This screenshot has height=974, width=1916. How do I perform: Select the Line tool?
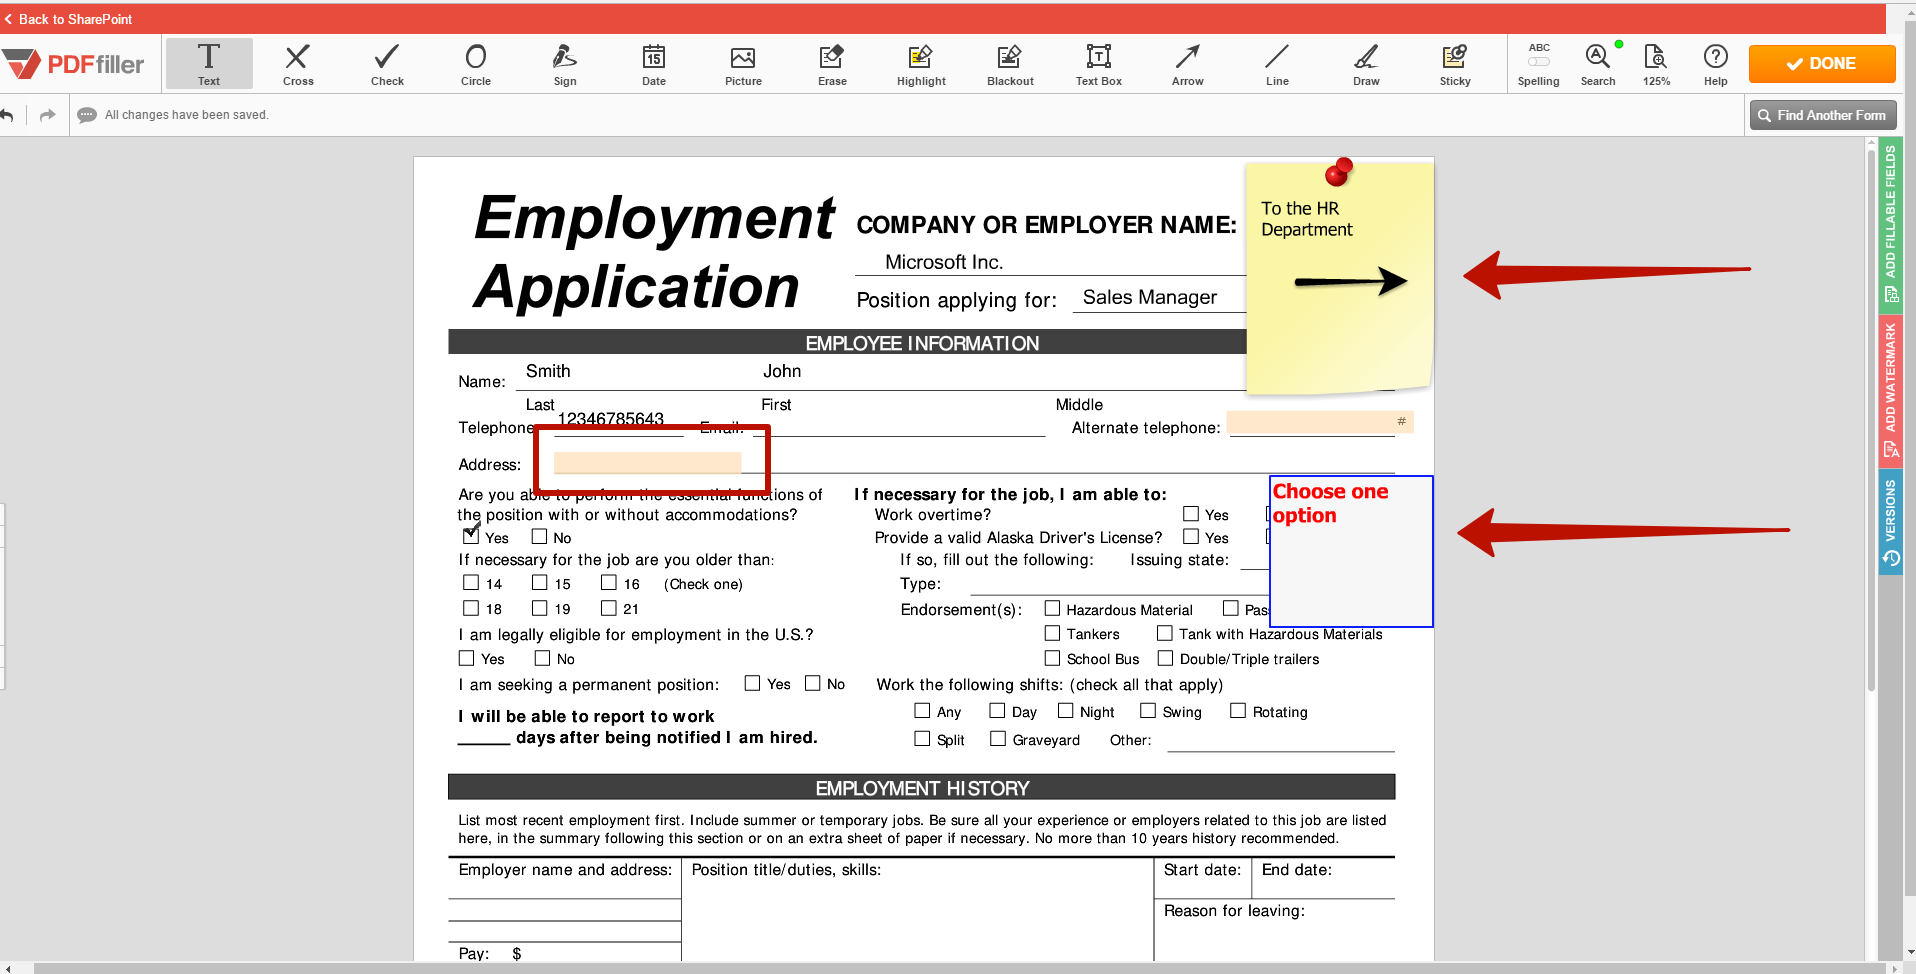(x=1277, y=64)
